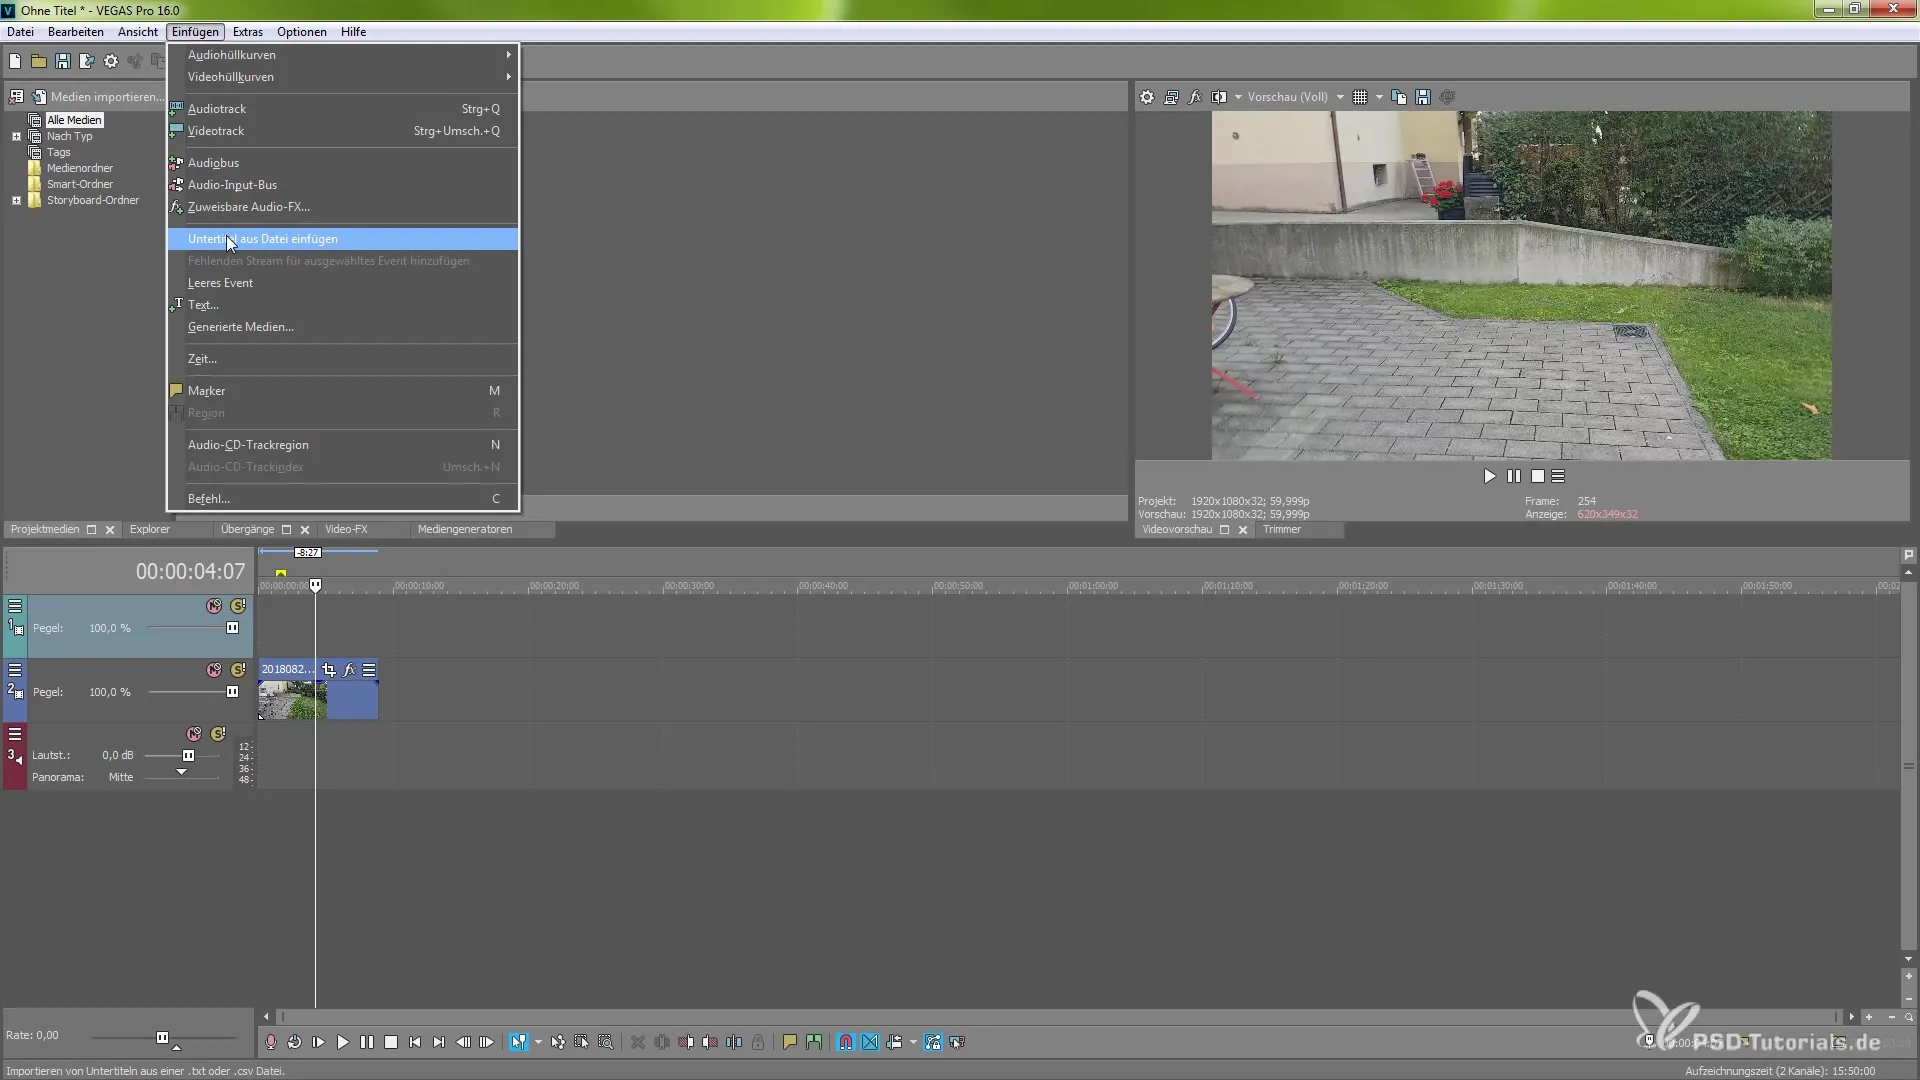Select the selection edit tool icon

tap(582, 1042)
